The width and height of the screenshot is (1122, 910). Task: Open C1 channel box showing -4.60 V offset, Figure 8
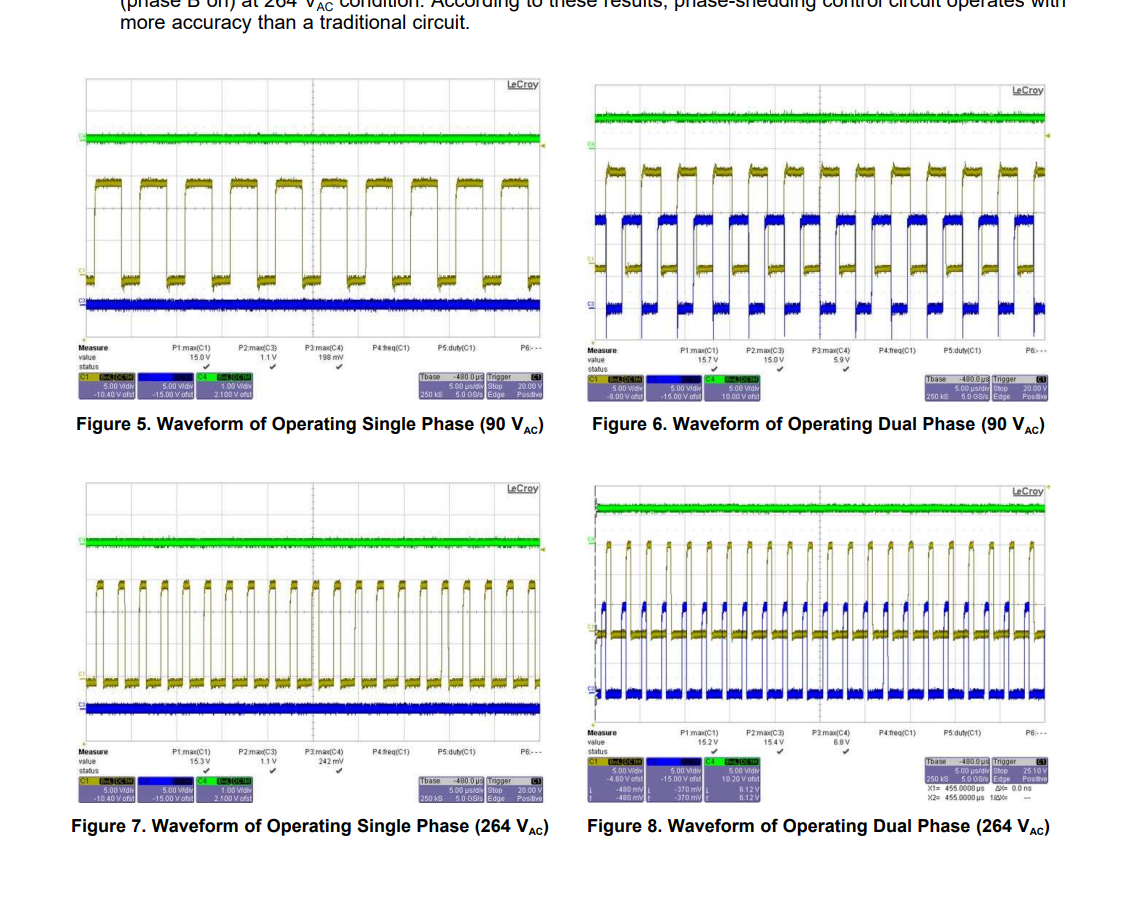(615, 780)
